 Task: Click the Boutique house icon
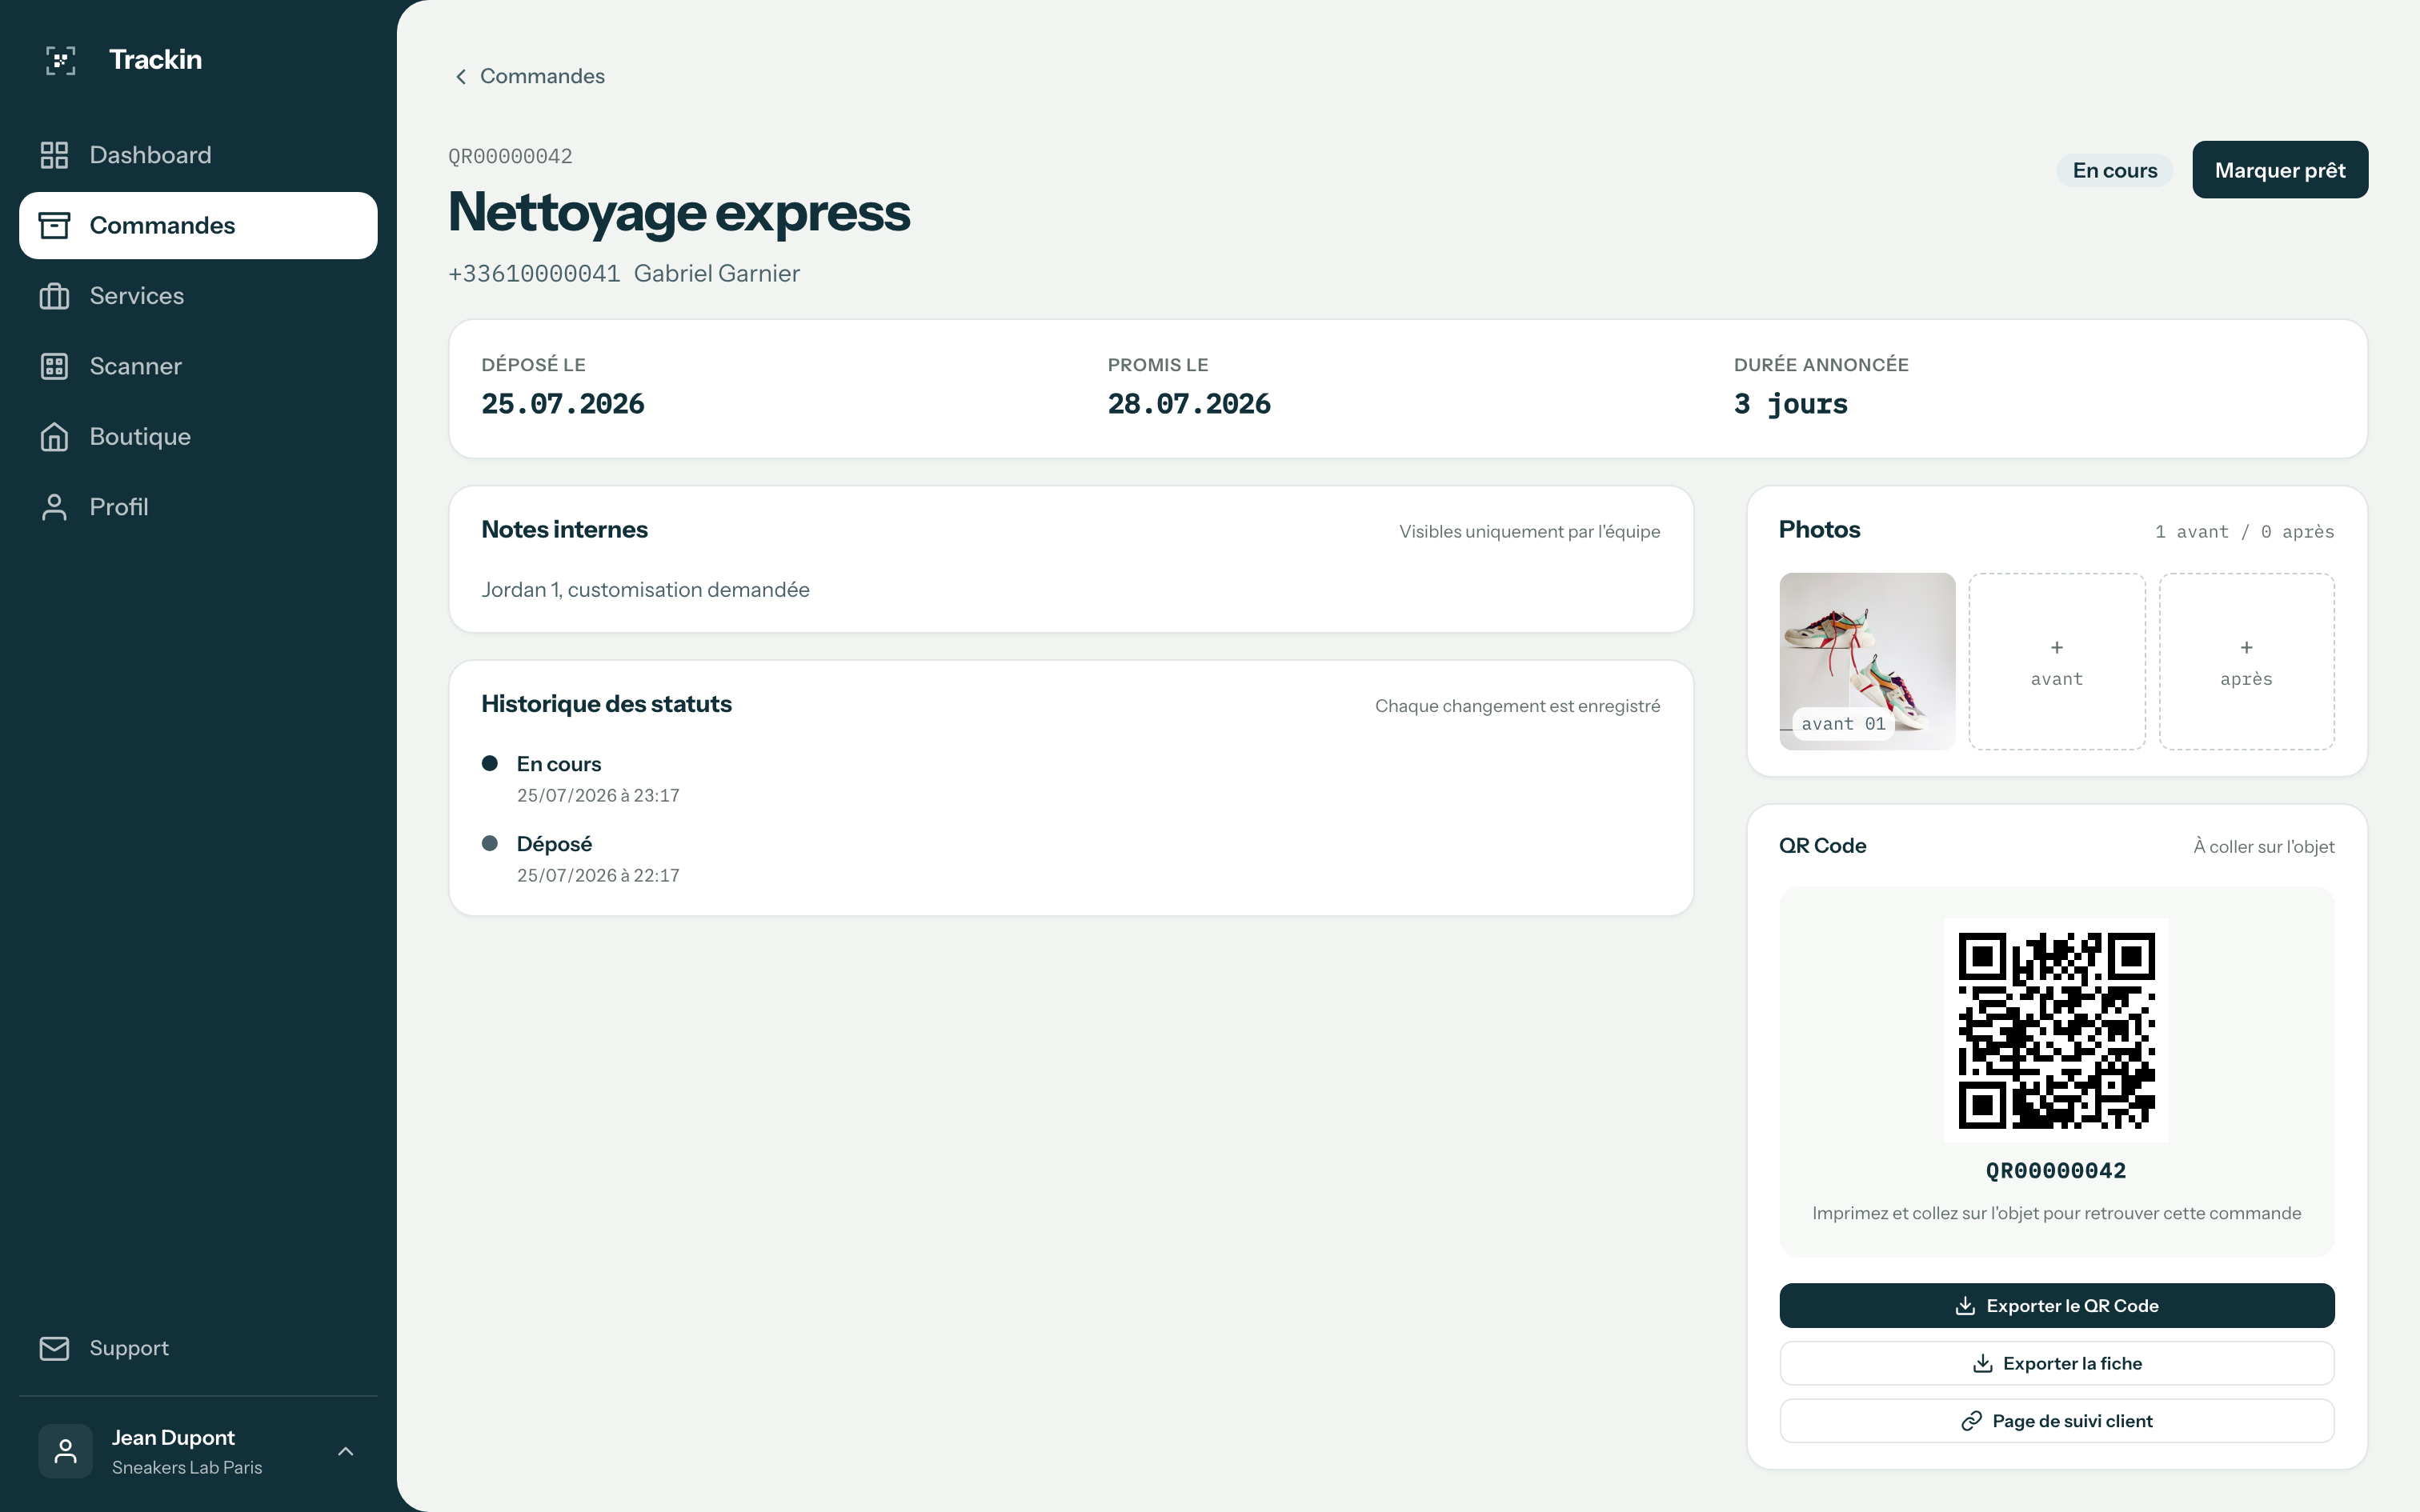pos(54,437)
